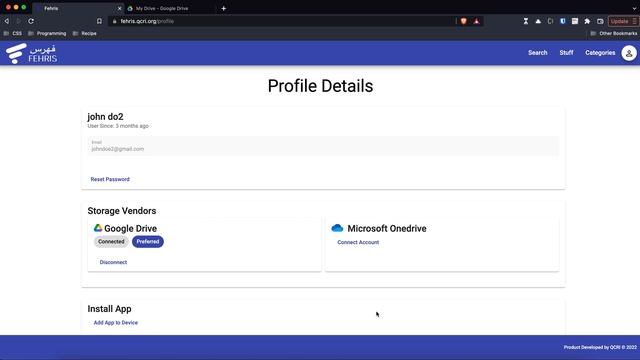
Task: Click the white triangle extension icon
Action: click(x=538, y=21)
